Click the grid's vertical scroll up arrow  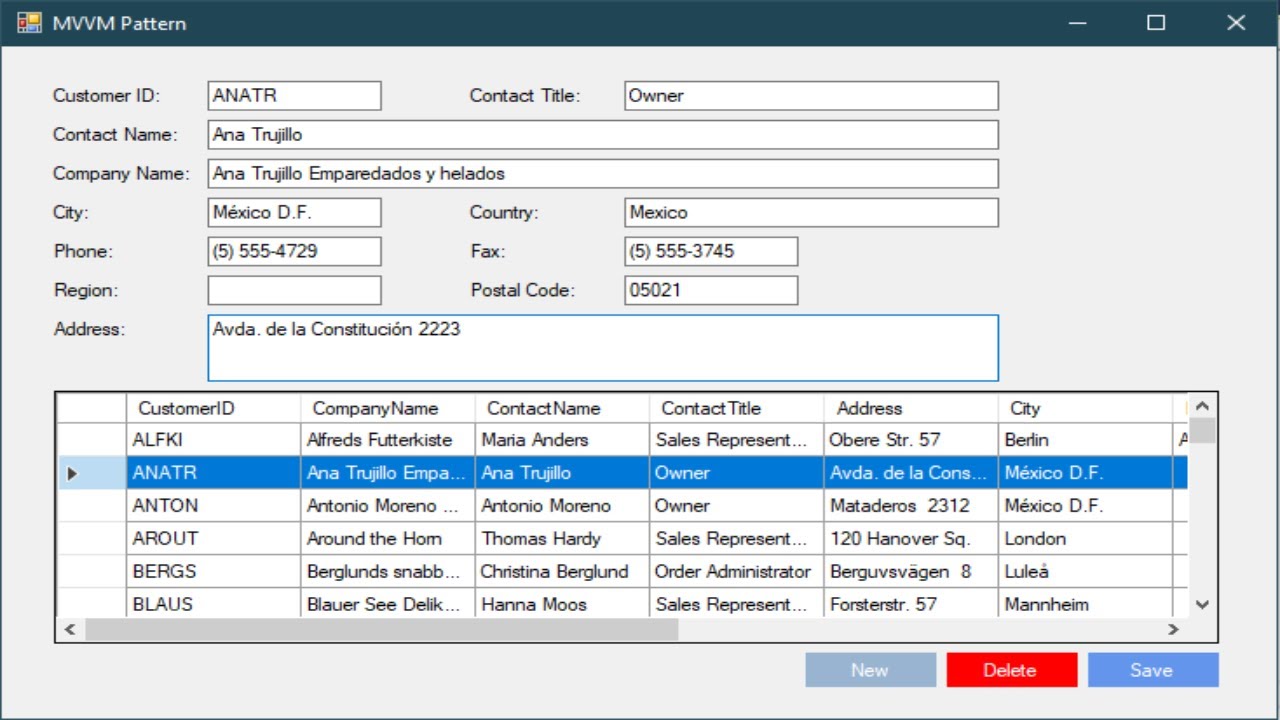(1202, 406)
